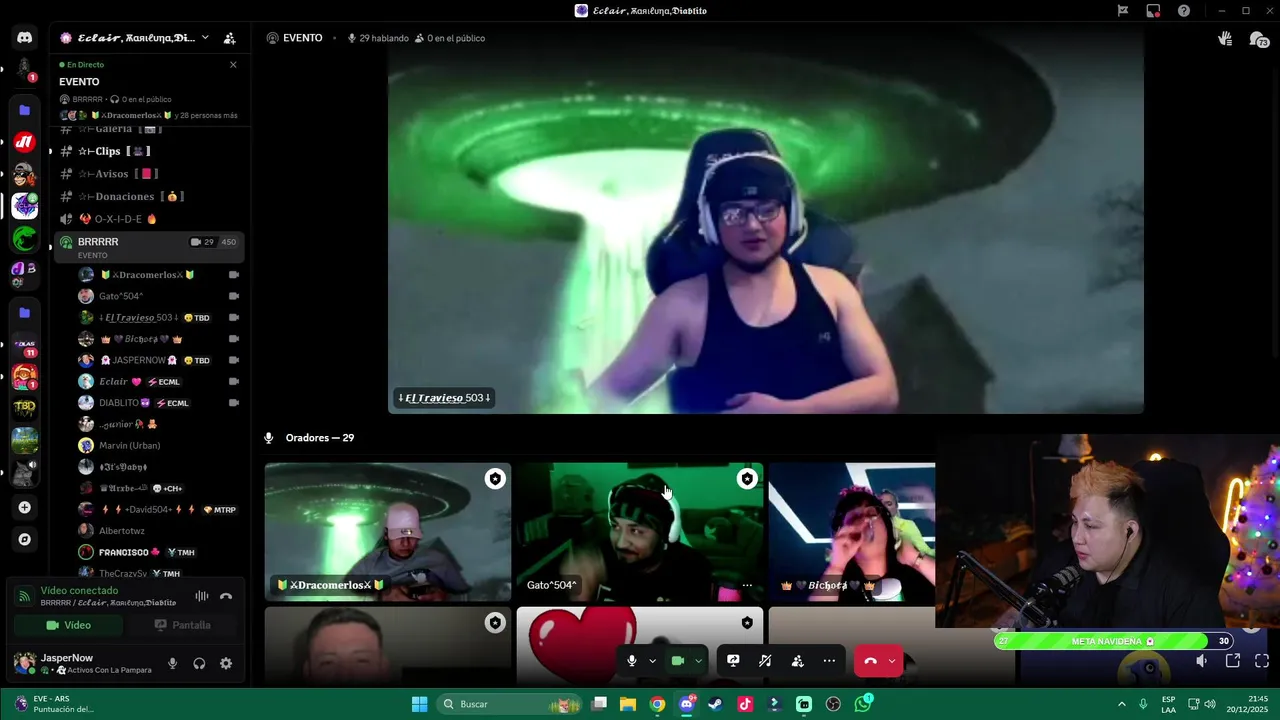Screen dimensions: 1280x720
Task: Toggle the music-off icon in call bar
Action: [765, 661]
